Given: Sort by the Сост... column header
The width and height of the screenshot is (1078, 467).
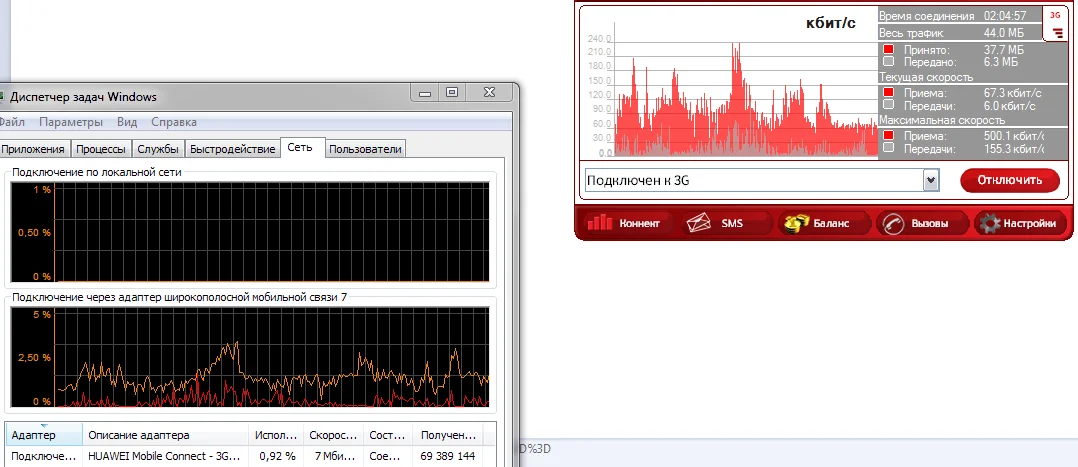Looking at the screenshot, I should [387, 435].
